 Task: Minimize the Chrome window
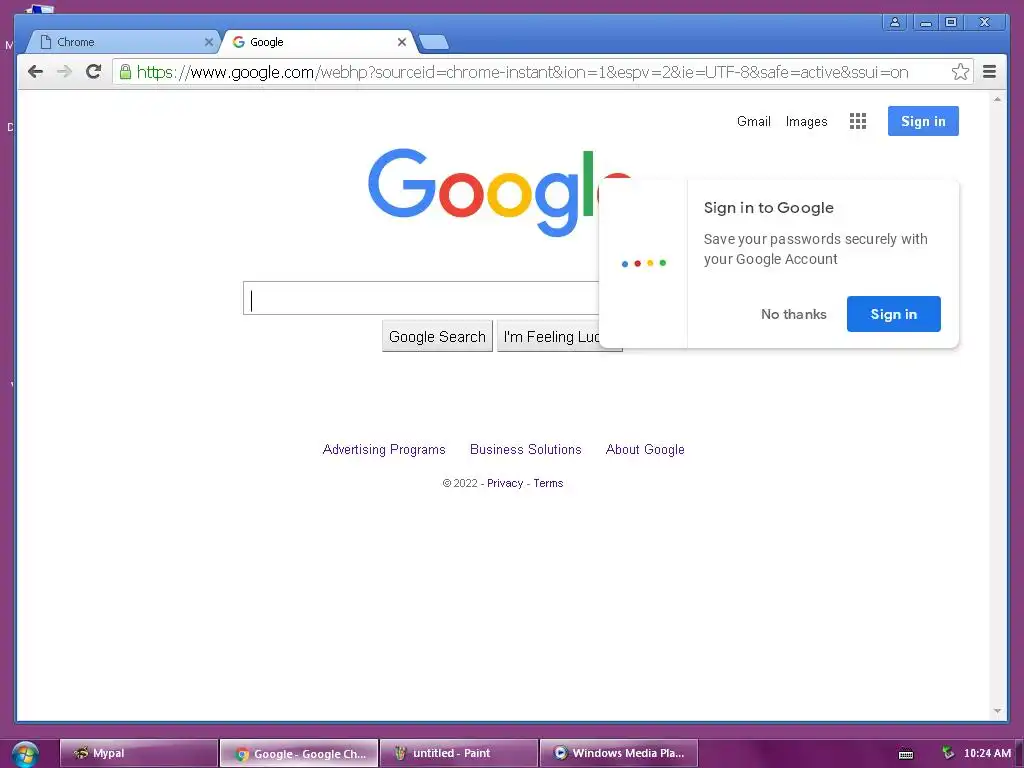point(925,22)
